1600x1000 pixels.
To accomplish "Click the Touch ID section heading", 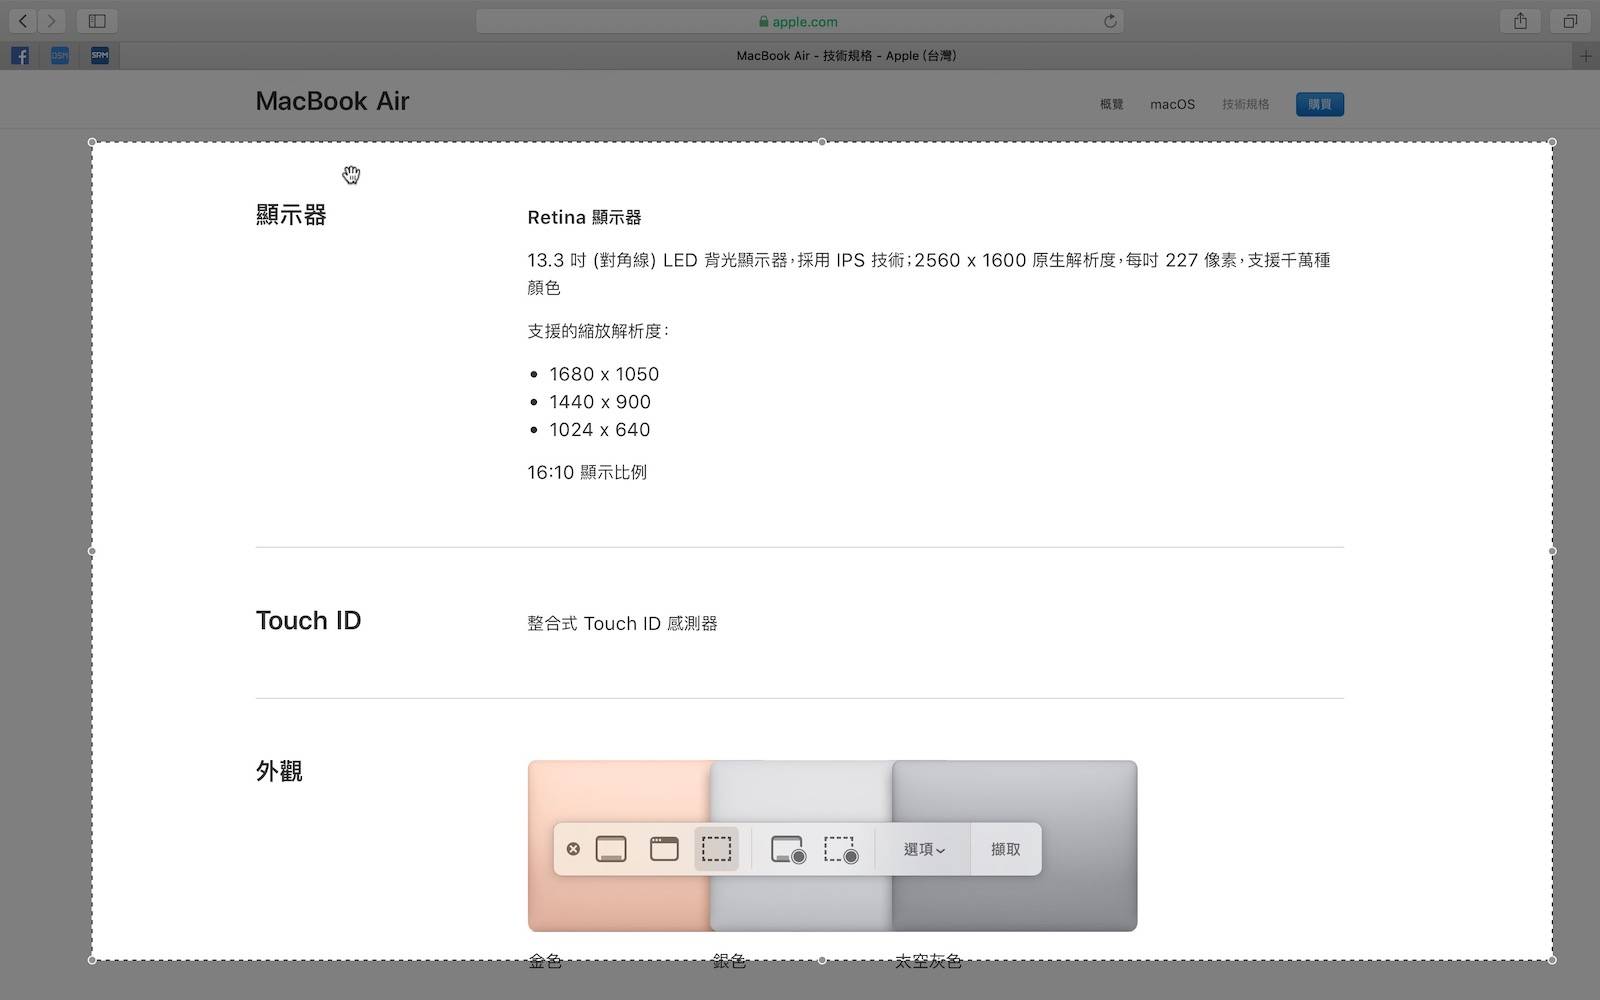I will click(x=308, y=620).
